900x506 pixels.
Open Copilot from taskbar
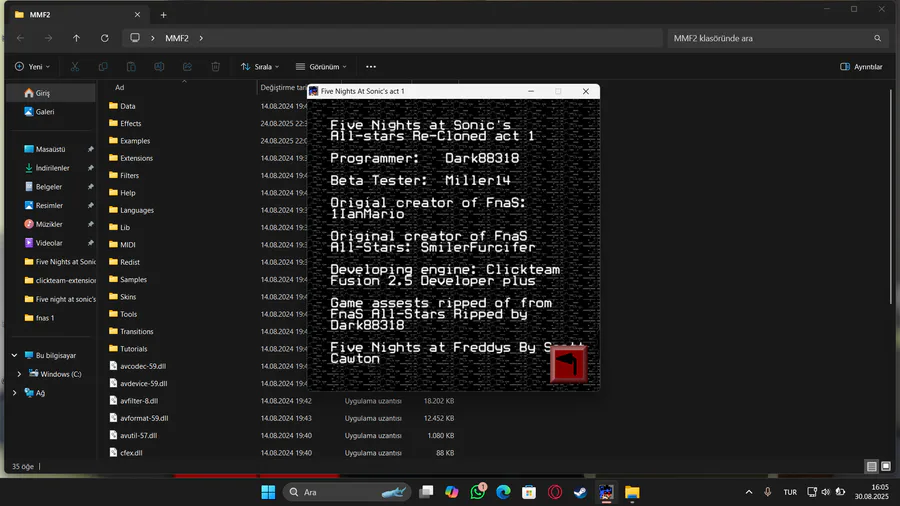452,492
